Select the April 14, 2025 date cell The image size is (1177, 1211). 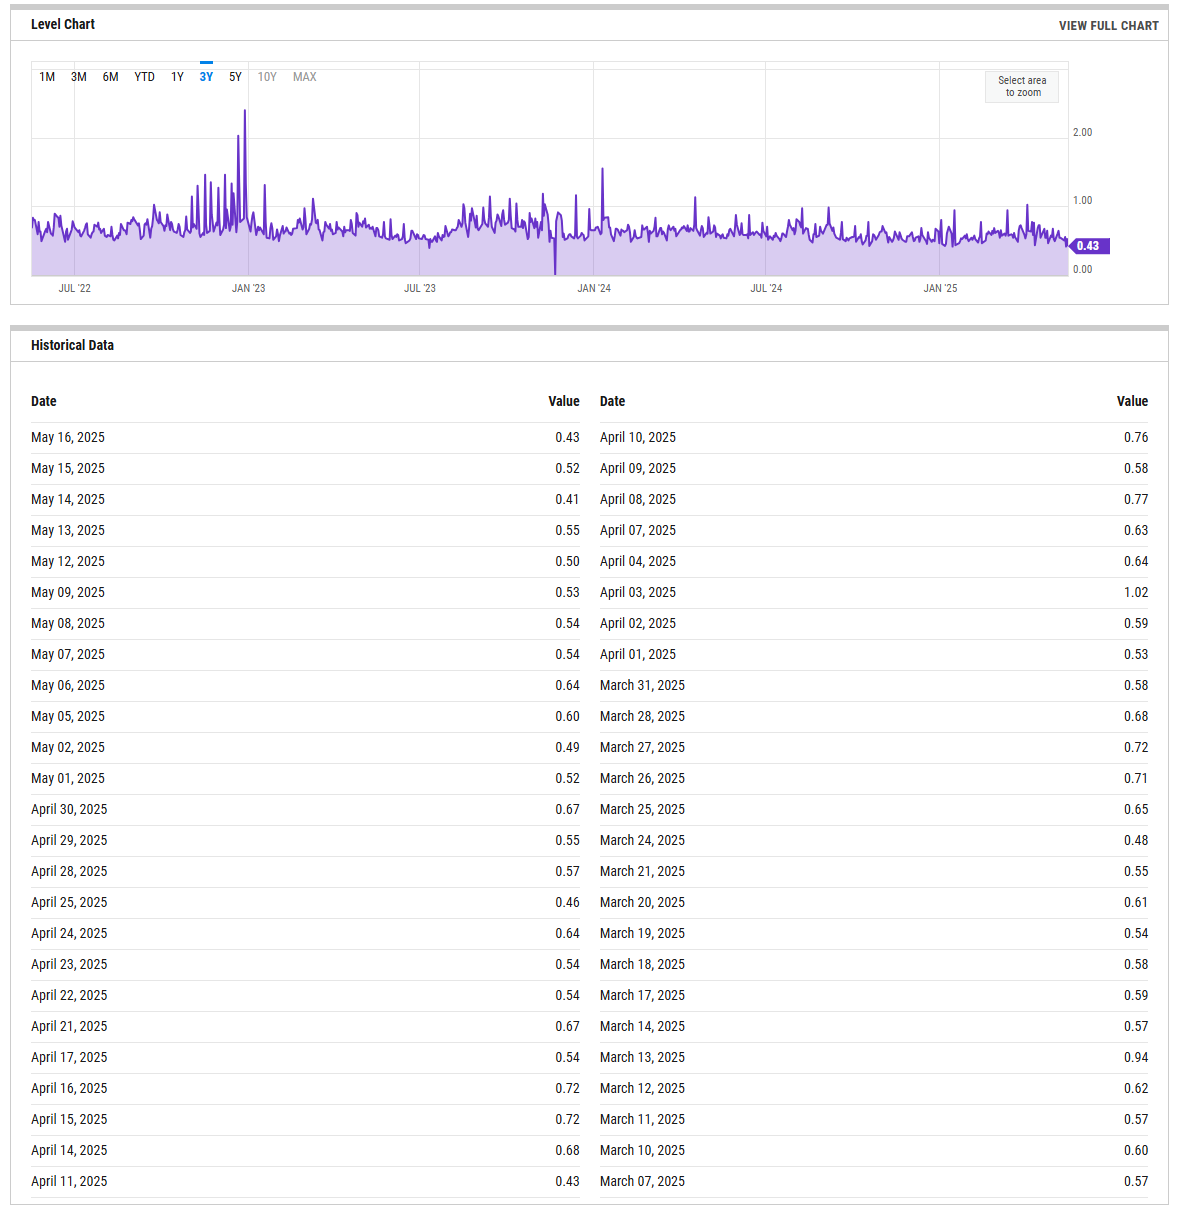pyautogui.click(x=69, y=1150)
